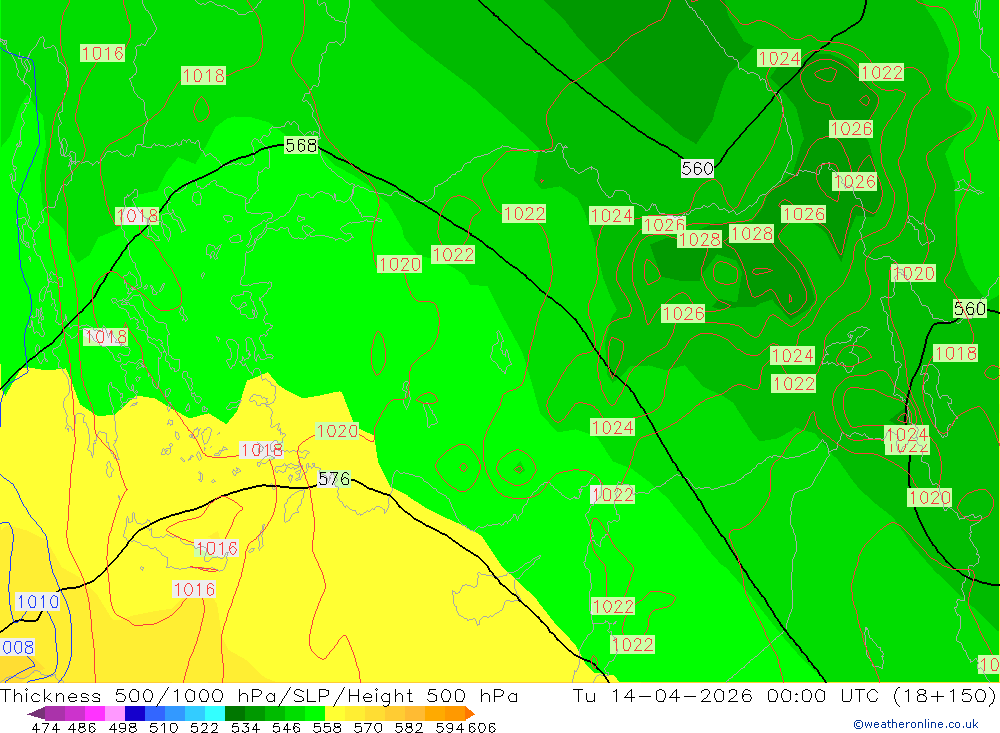Image resolution: width=1000 pixels, height=733 pixels.
Task: Select the dark green 534 legend swatch
Action: (235, 713)
